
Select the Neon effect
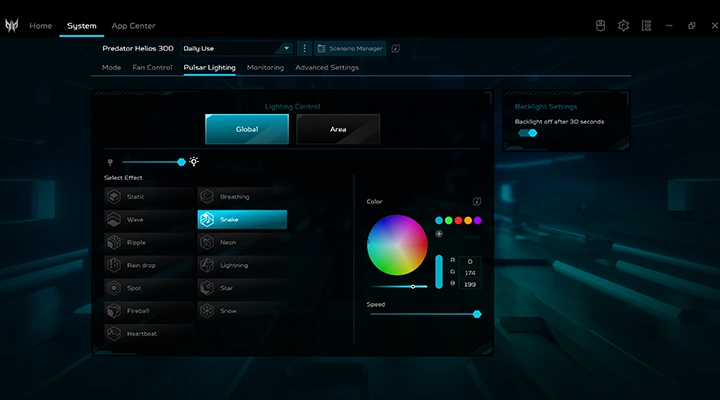(x=242, y=242)
